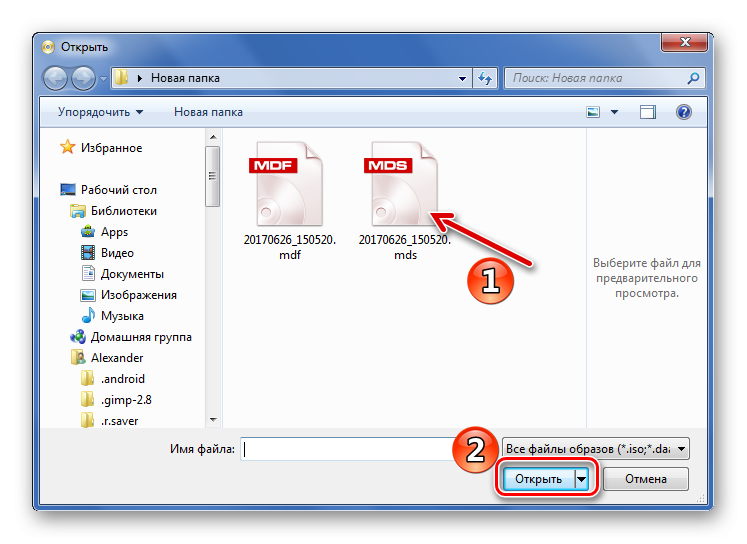Screen dimensions: 747x544
Task: Click the navigation pane scrollbar down arrow
Action: pos(213,420)
